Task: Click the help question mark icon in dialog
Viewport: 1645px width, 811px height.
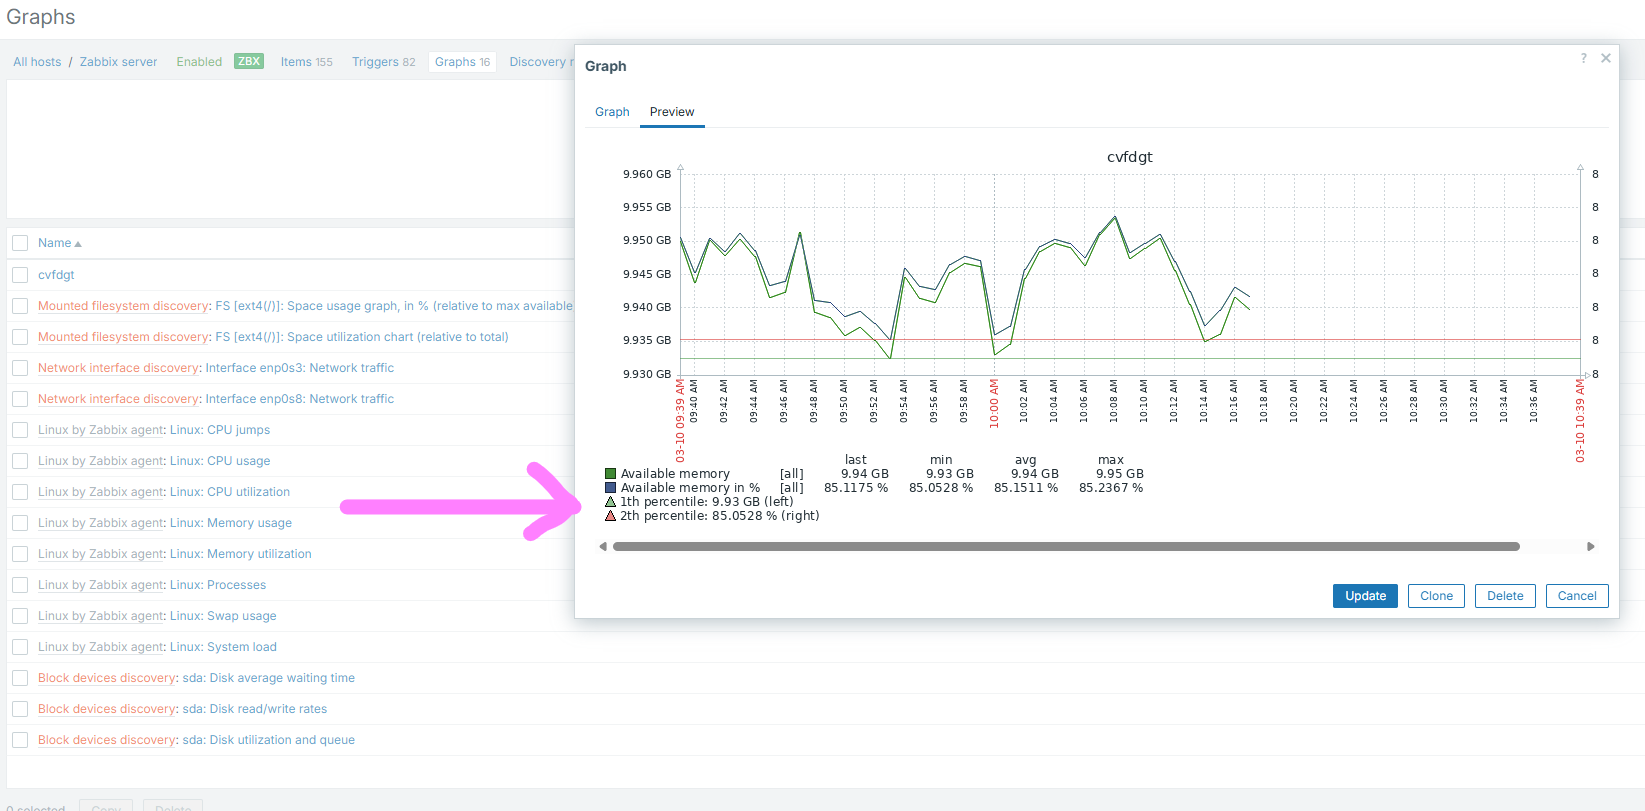Action: point(1583,58)
